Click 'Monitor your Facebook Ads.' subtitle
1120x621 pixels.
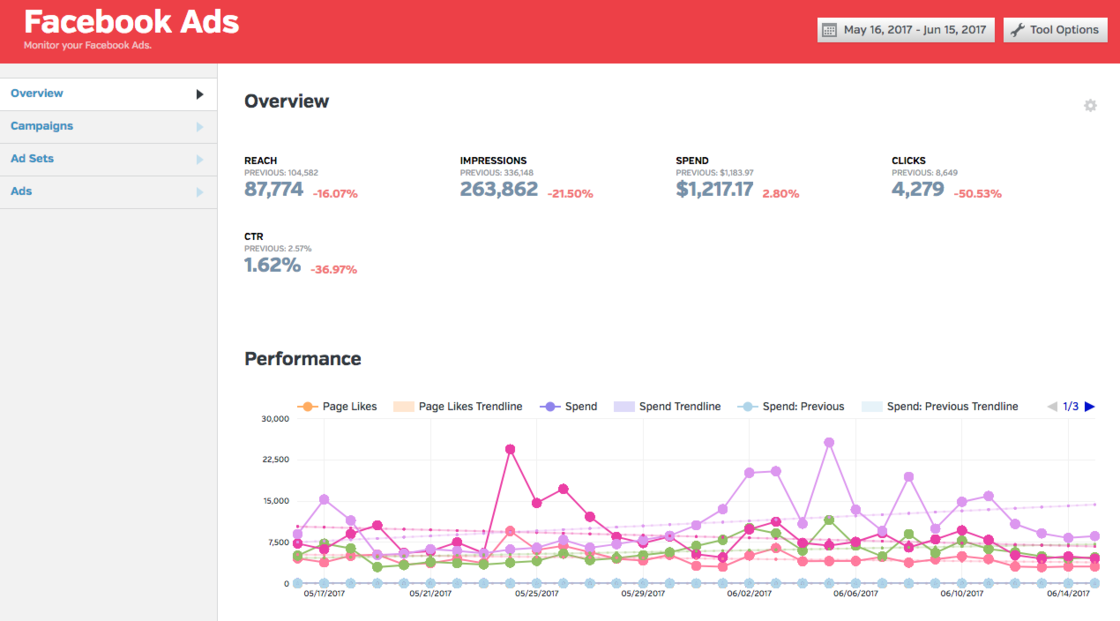click(x=88, y=46)
